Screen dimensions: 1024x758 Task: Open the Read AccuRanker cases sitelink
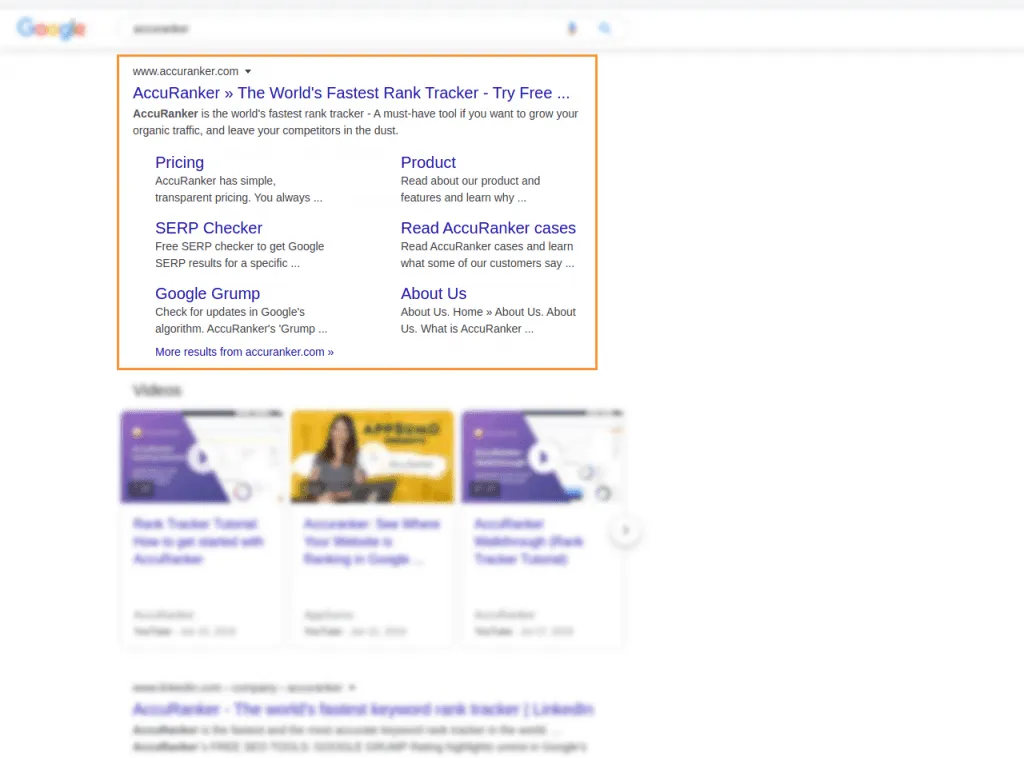point(488,228)
